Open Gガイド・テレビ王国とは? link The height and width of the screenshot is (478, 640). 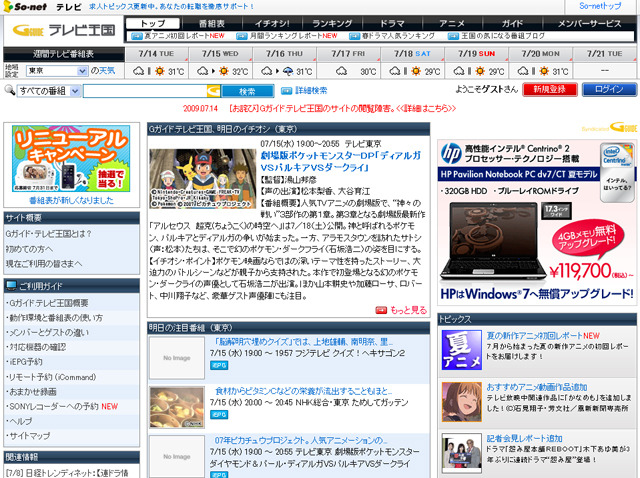tap(49, 234)
